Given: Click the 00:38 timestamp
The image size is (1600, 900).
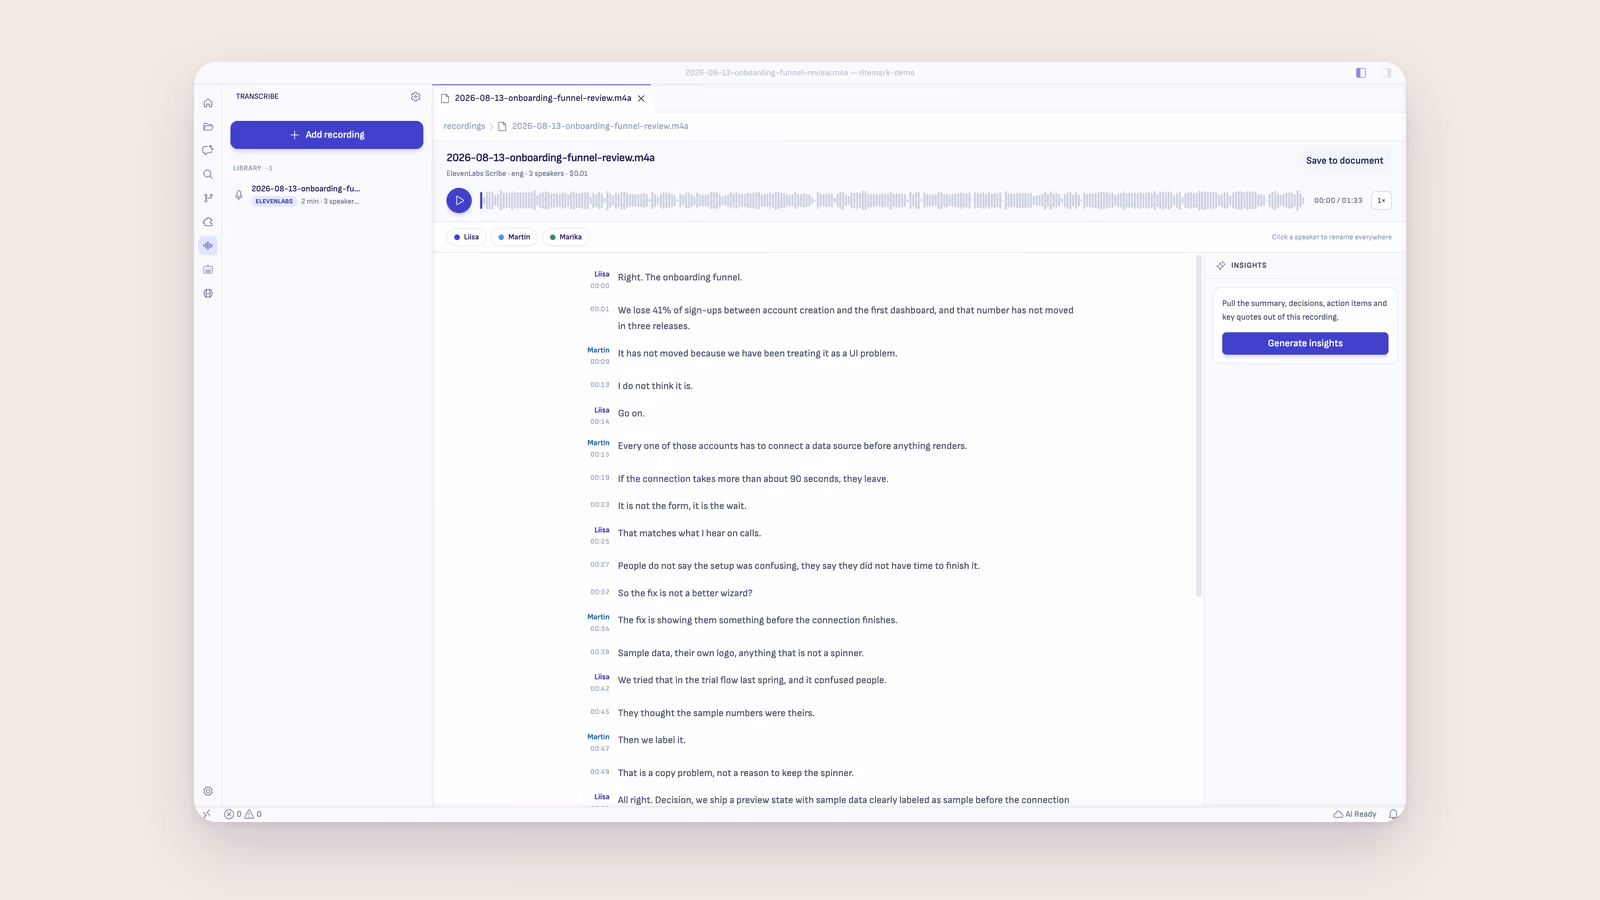Looking at the screenshot, I should [599, 652].
